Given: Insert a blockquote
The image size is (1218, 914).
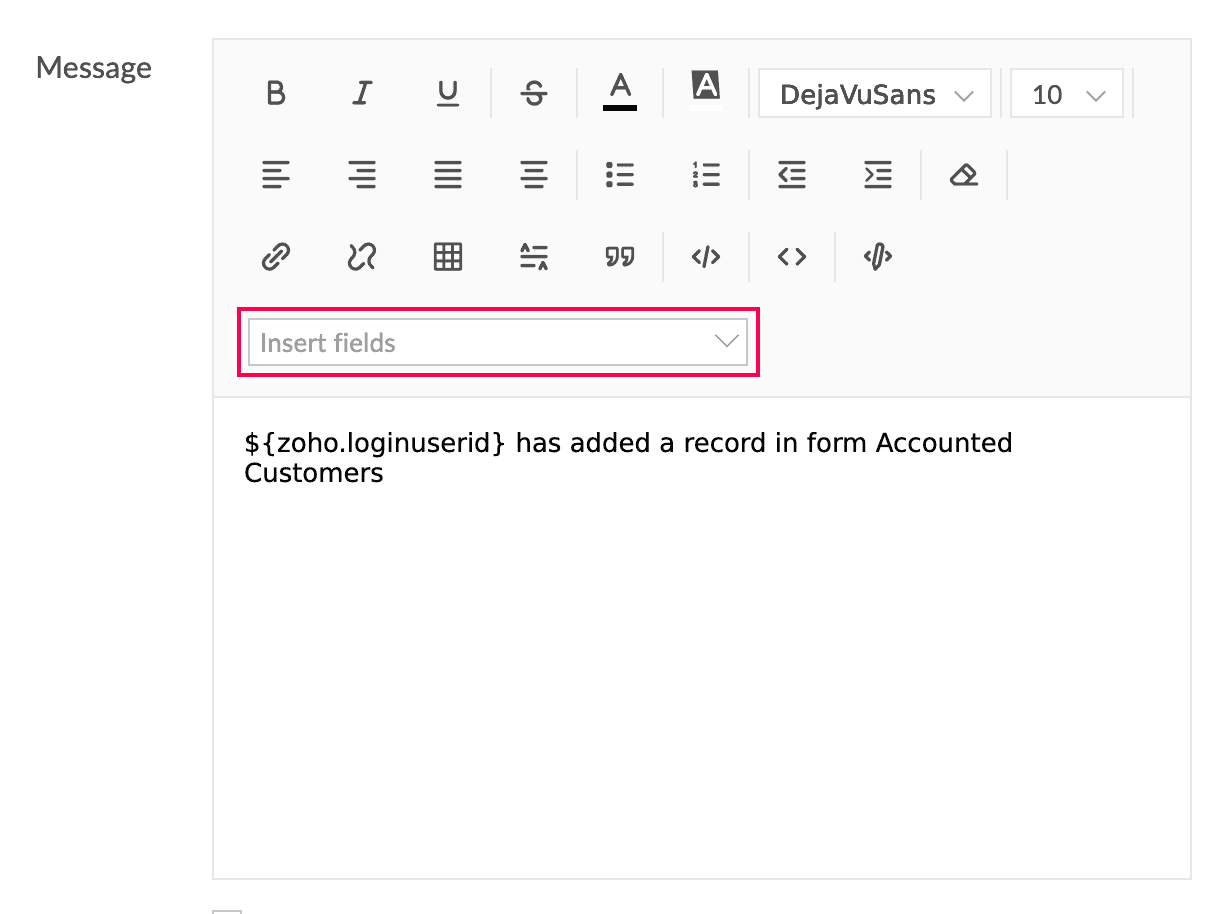Looking at the screenshot, I should pos(620,257).
